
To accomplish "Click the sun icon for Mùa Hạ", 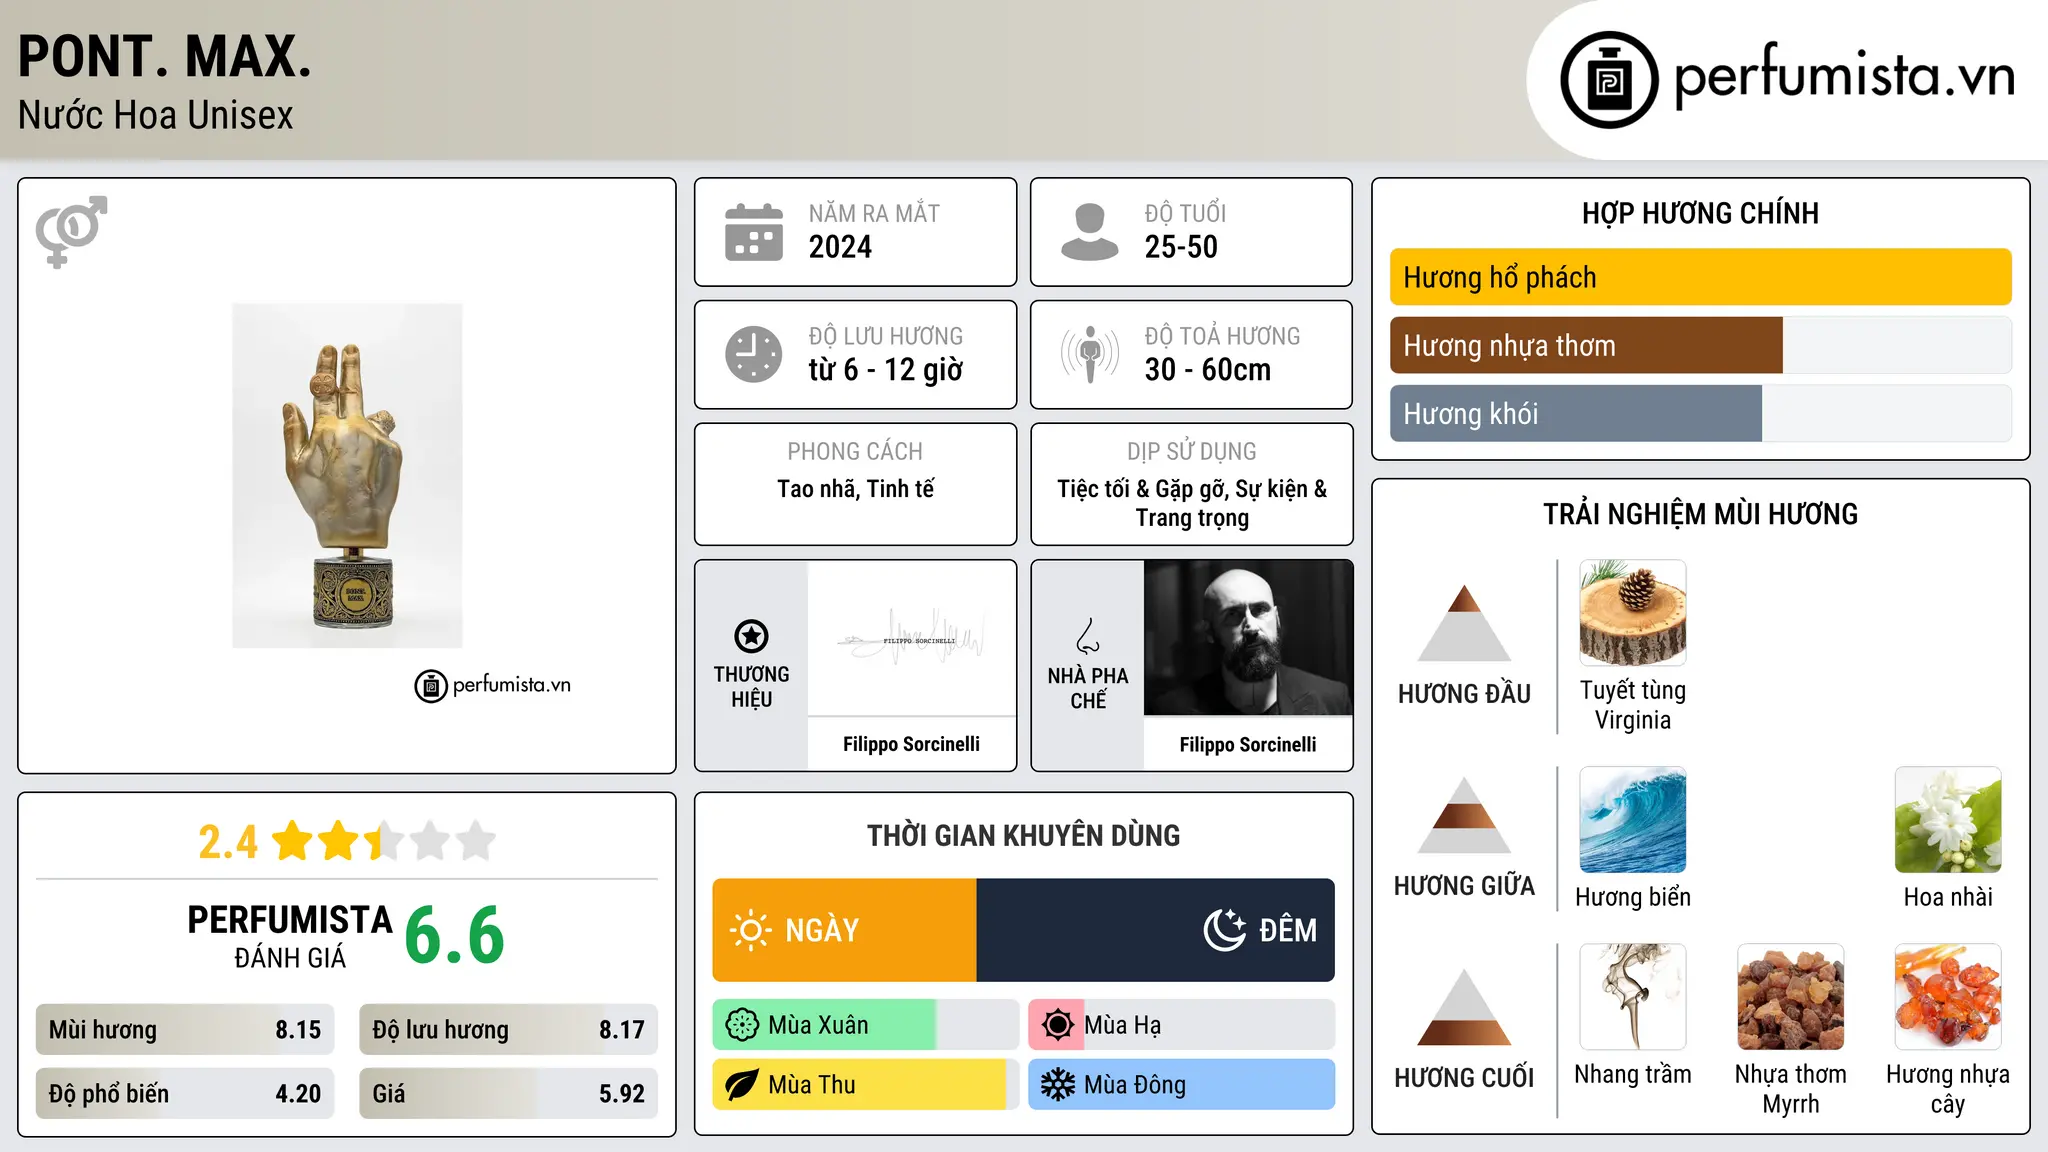I will tap(1057, 1025).
